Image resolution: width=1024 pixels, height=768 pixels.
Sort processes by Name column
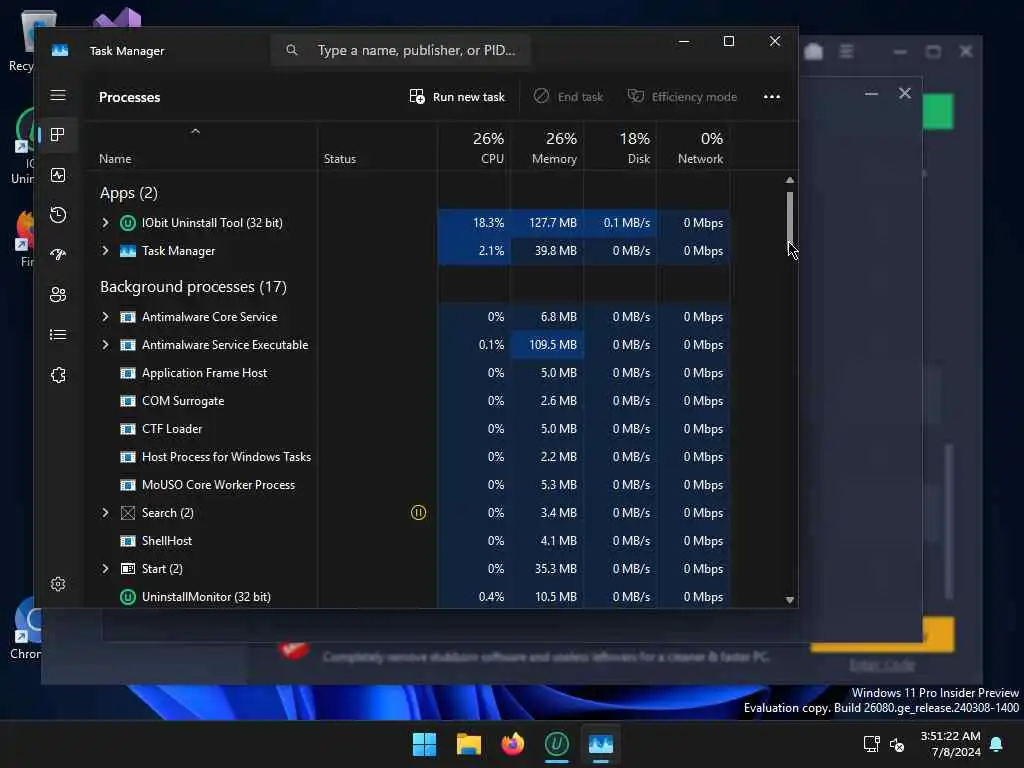point(115,159)
